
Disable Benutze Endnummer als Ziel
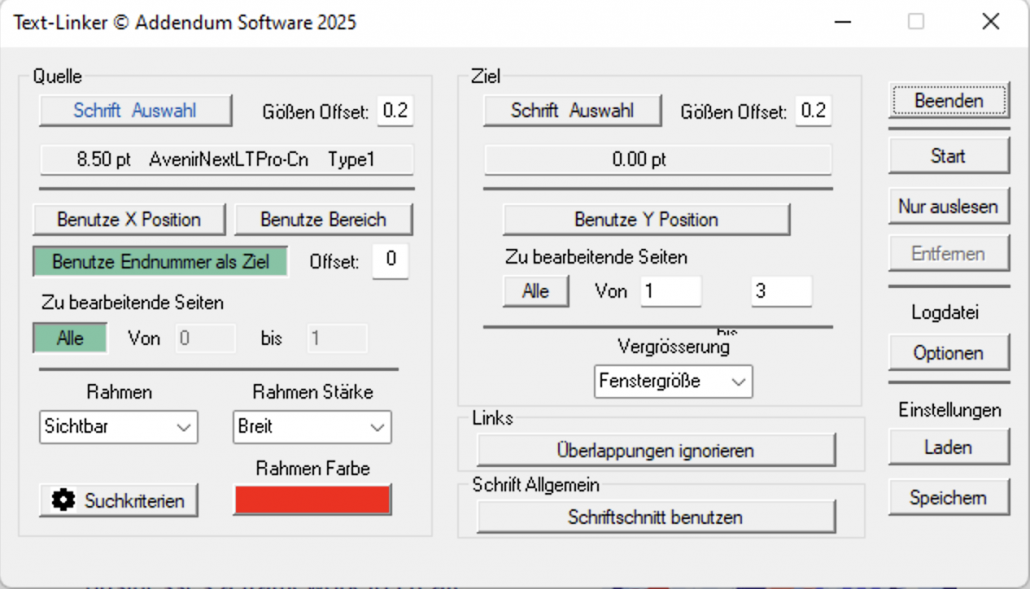160,261
